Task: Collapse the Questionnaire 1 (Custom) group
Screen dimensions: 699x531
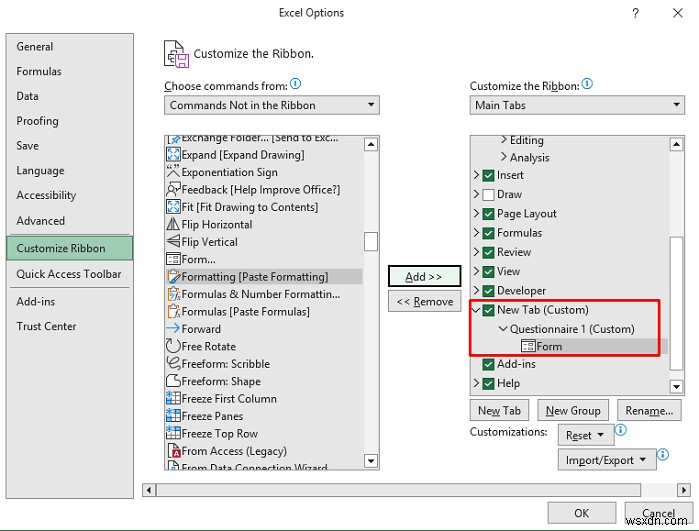Action: (x=503, y=329)
